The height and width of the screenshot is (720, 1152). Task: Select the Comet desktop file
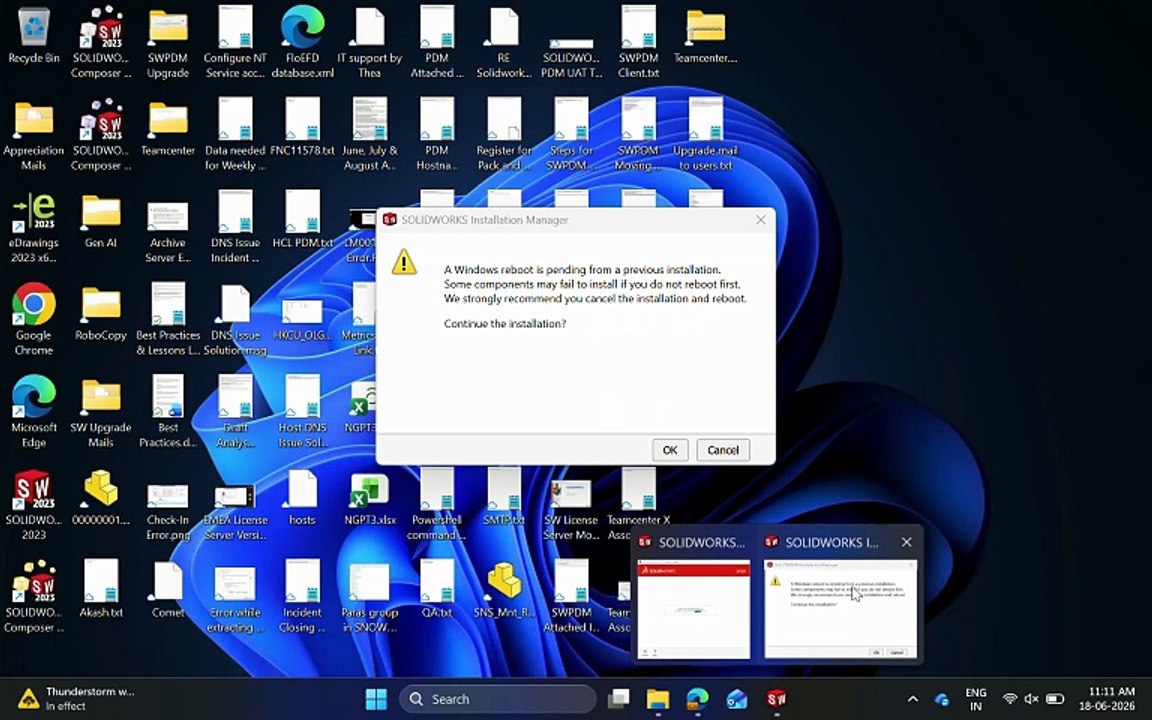(168, 591)
